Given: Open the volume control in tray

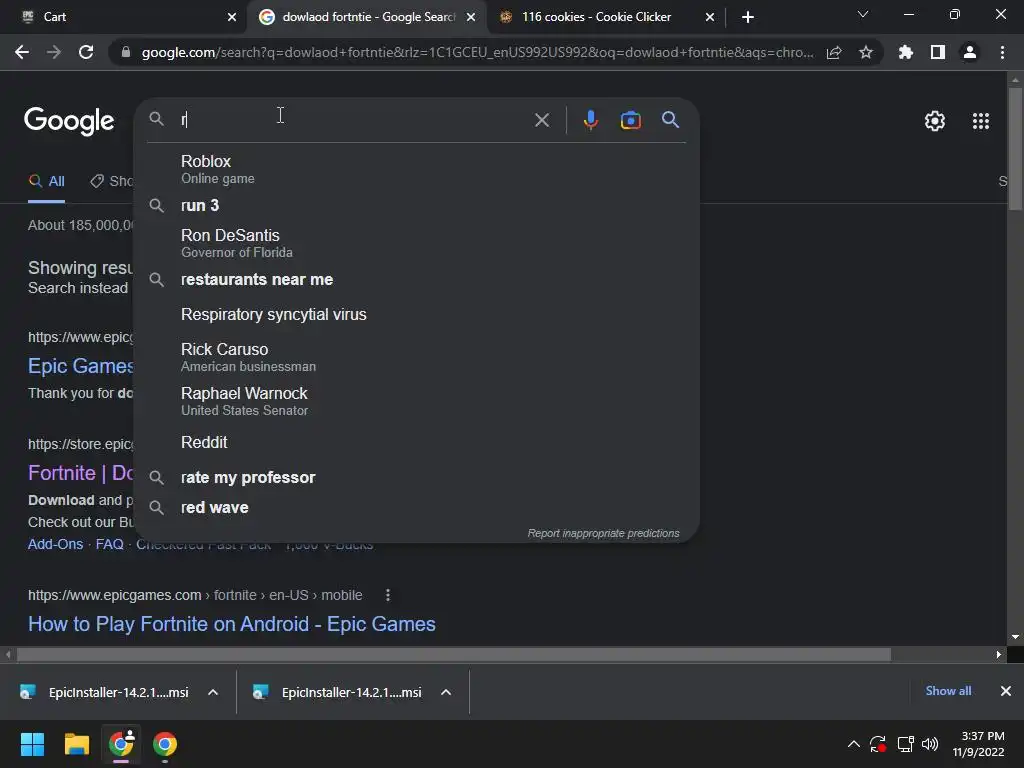Looking at the screenshot, I should pos(930,744).
